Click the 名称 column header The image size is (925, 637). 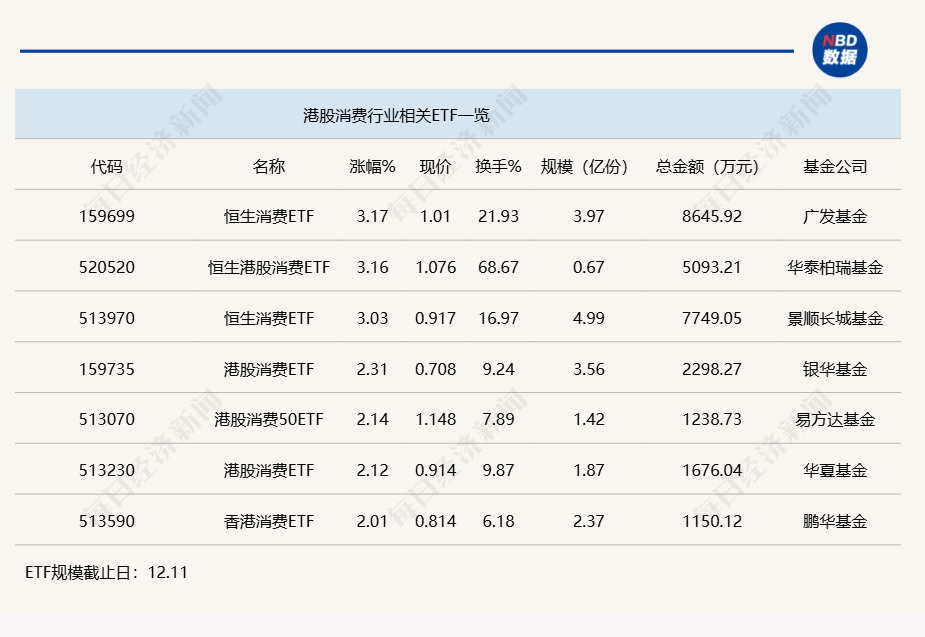click(x=269, y=167)
